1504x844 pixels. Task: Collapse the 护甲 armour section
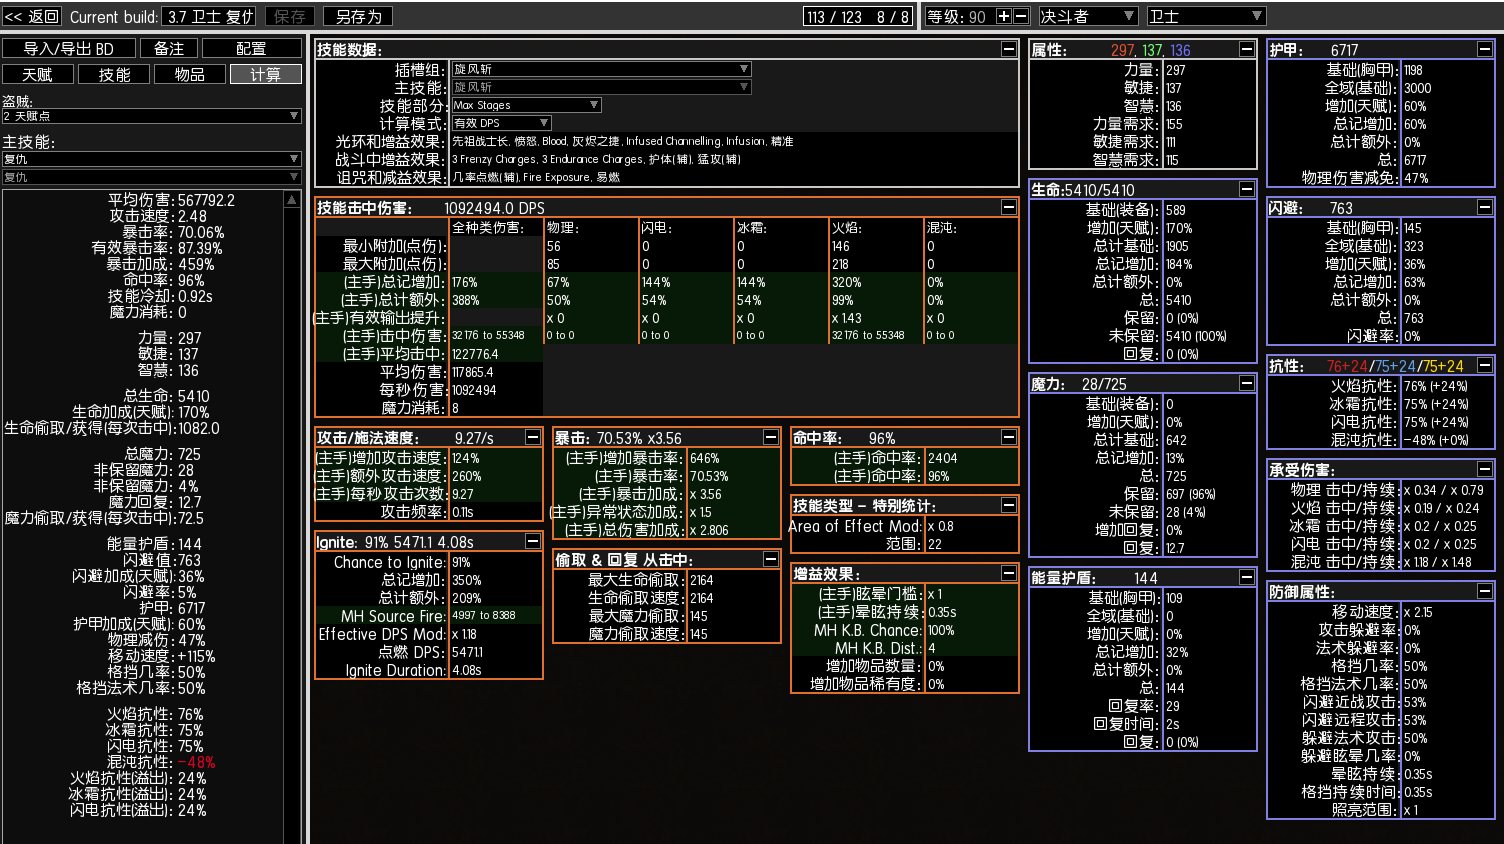click(x=1484, y=49)
